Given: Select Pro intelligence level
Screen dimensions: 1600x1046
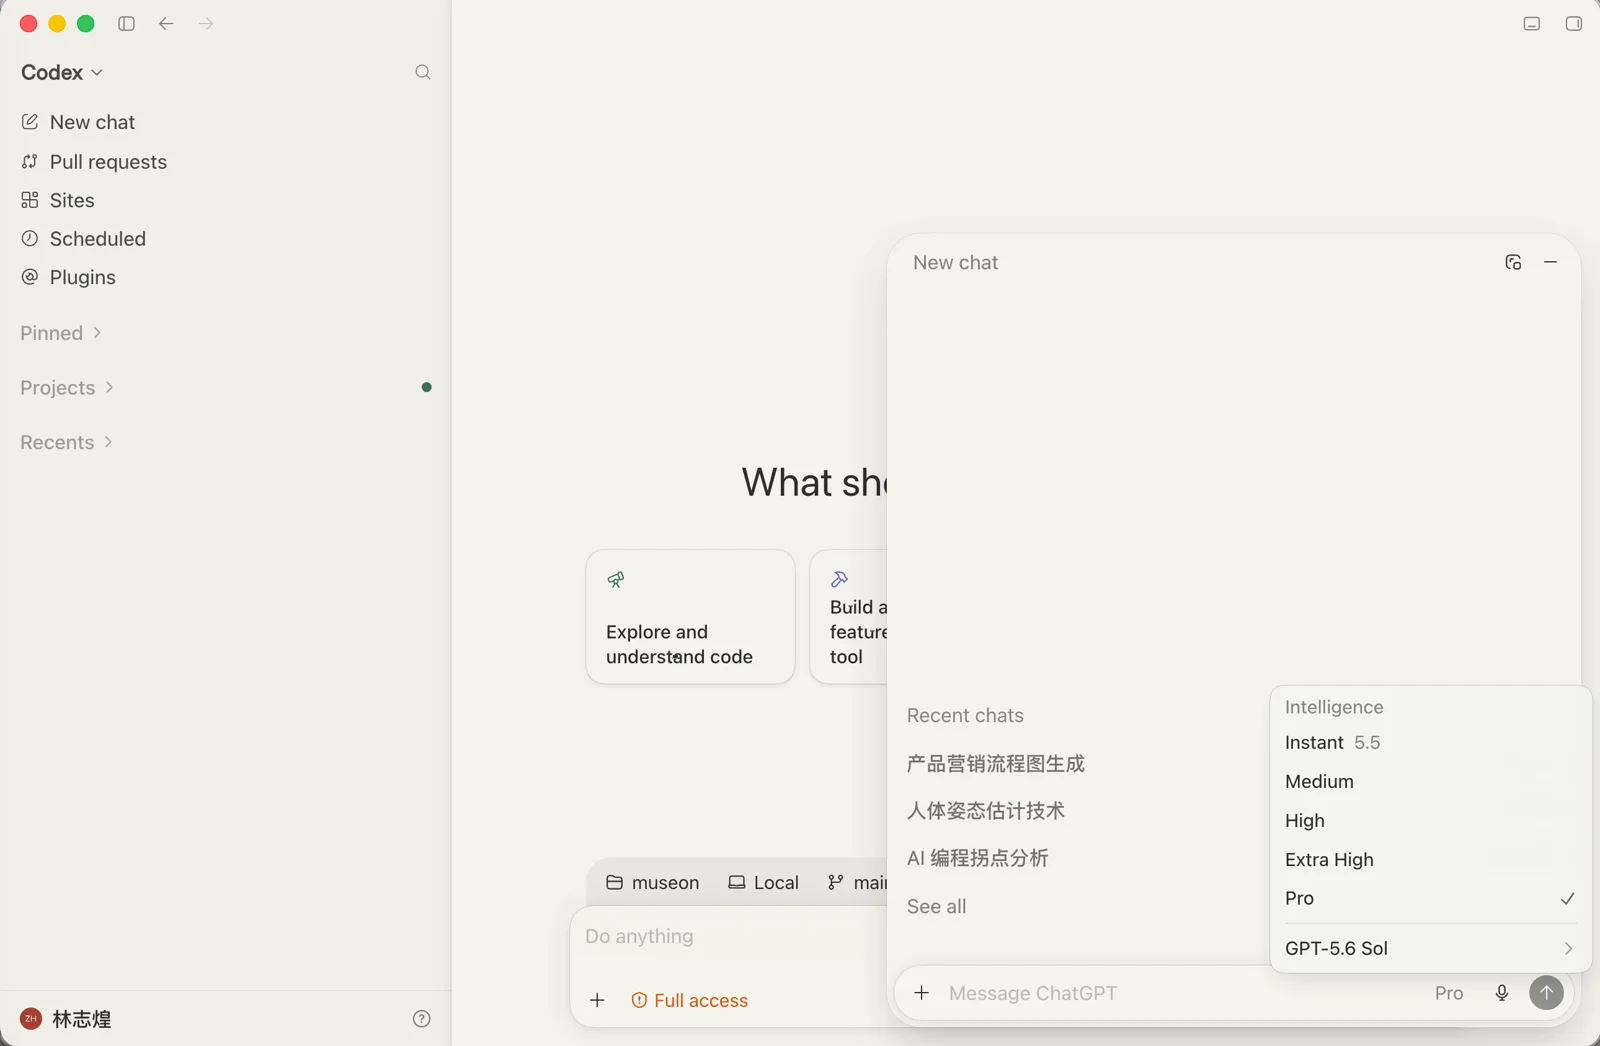Looking at the screenshot, I should (x=1430, y=899).
